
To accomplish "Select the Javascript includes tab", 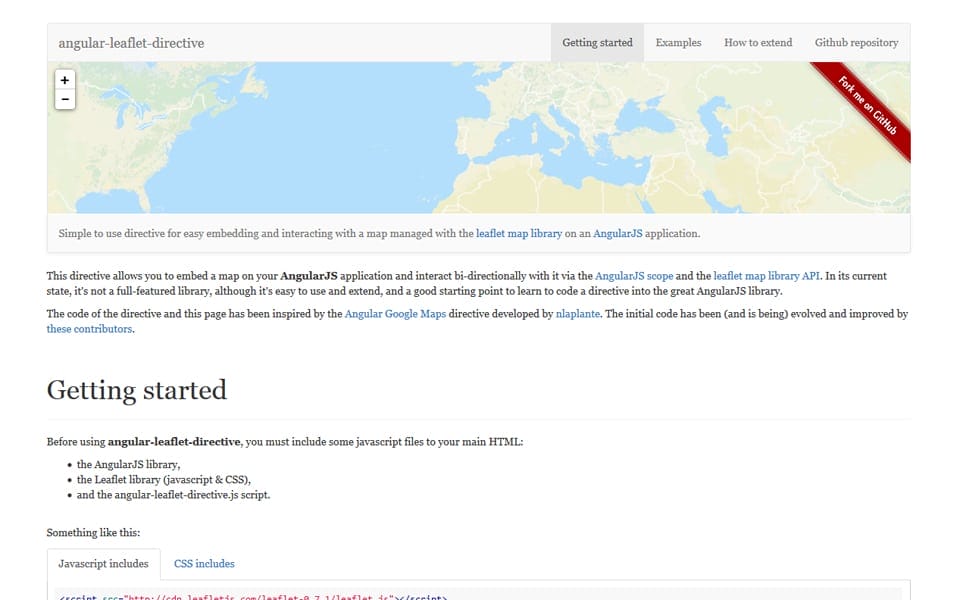I will [103, 564].
